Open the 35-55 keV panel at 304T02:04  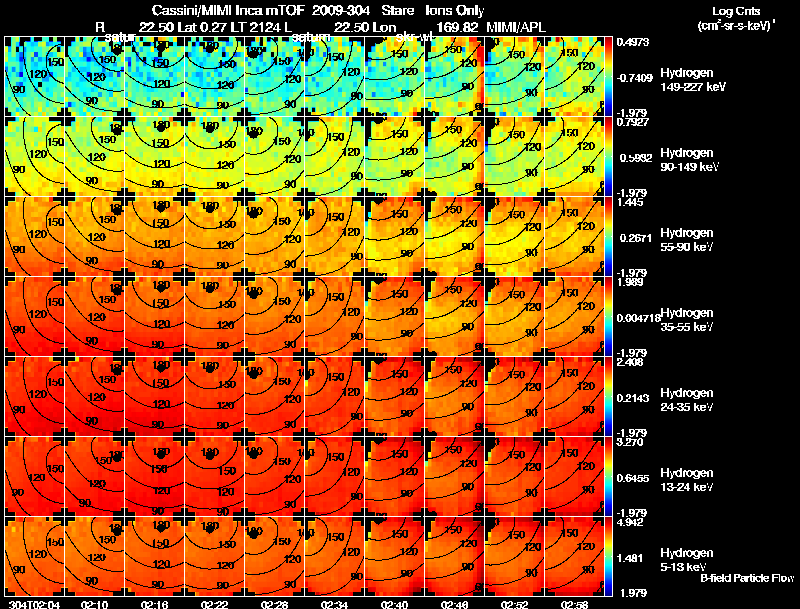coord(34,316)
